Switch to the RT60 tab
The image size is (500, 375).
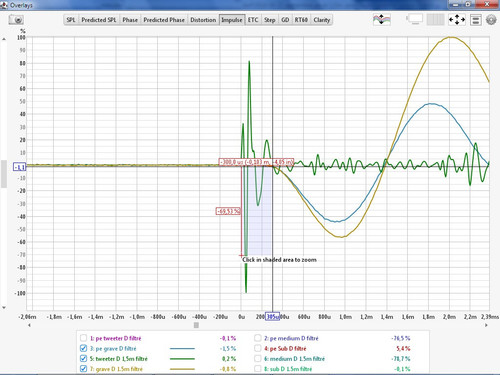301,20
